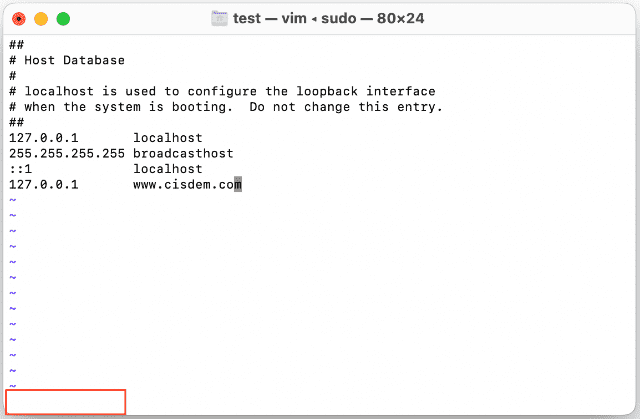Click the first blue tilde empty line
This screenshot has height=419, width=640.
pyautogui.click(x=12, y=200)
